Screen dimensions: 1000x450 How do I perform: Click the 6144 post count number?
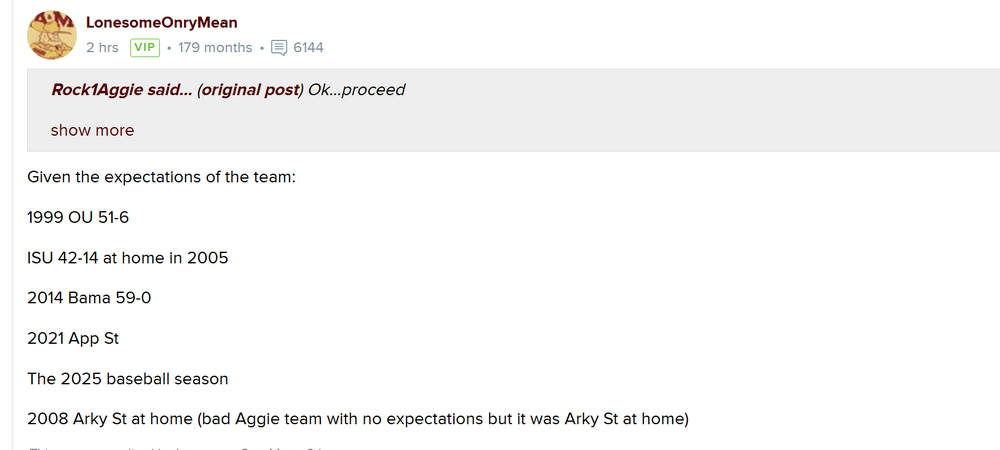308,47
